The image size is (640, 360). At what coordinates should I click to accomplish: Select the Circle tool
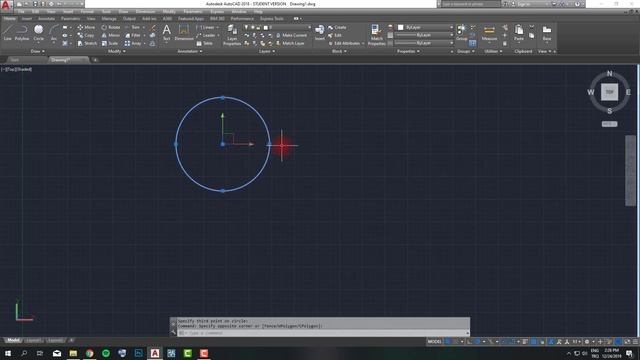38,32
